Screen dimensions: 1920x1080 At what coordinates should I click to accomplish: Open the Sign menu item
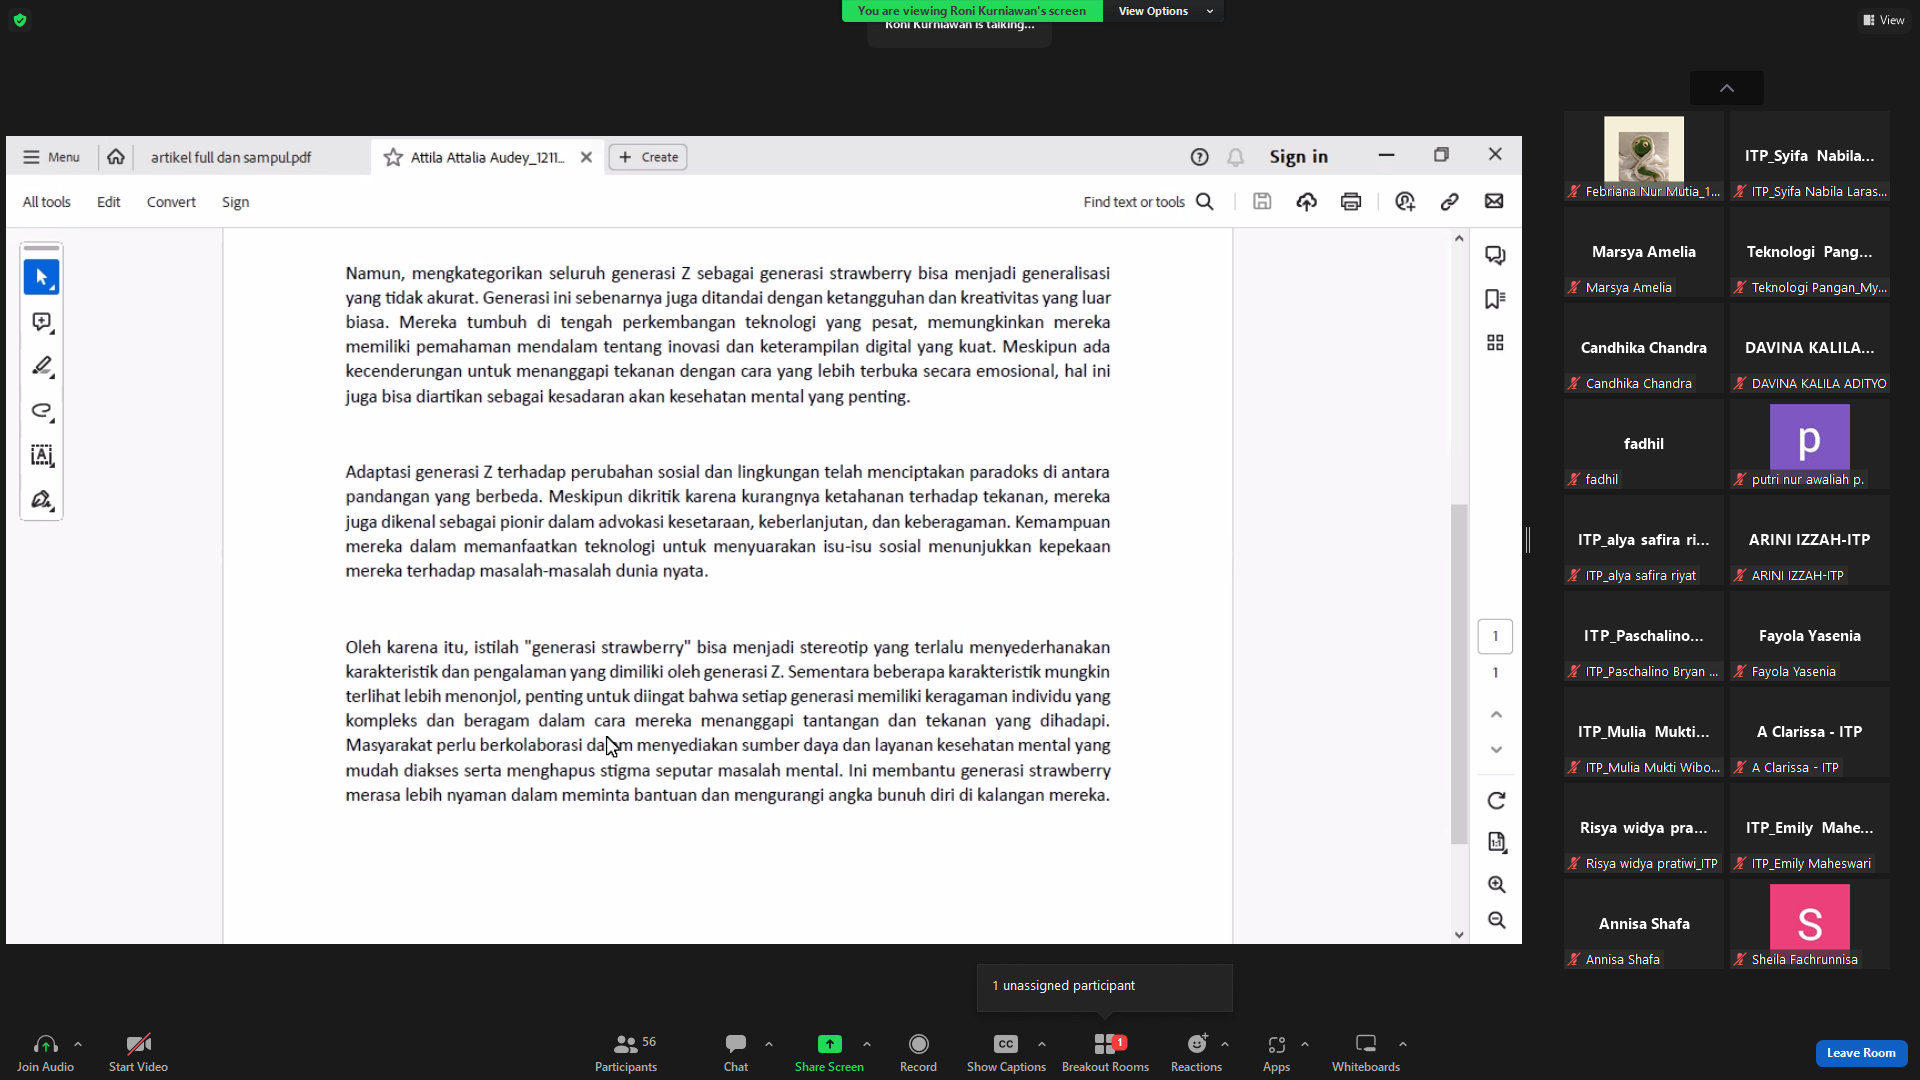click(x=235, y=202)
